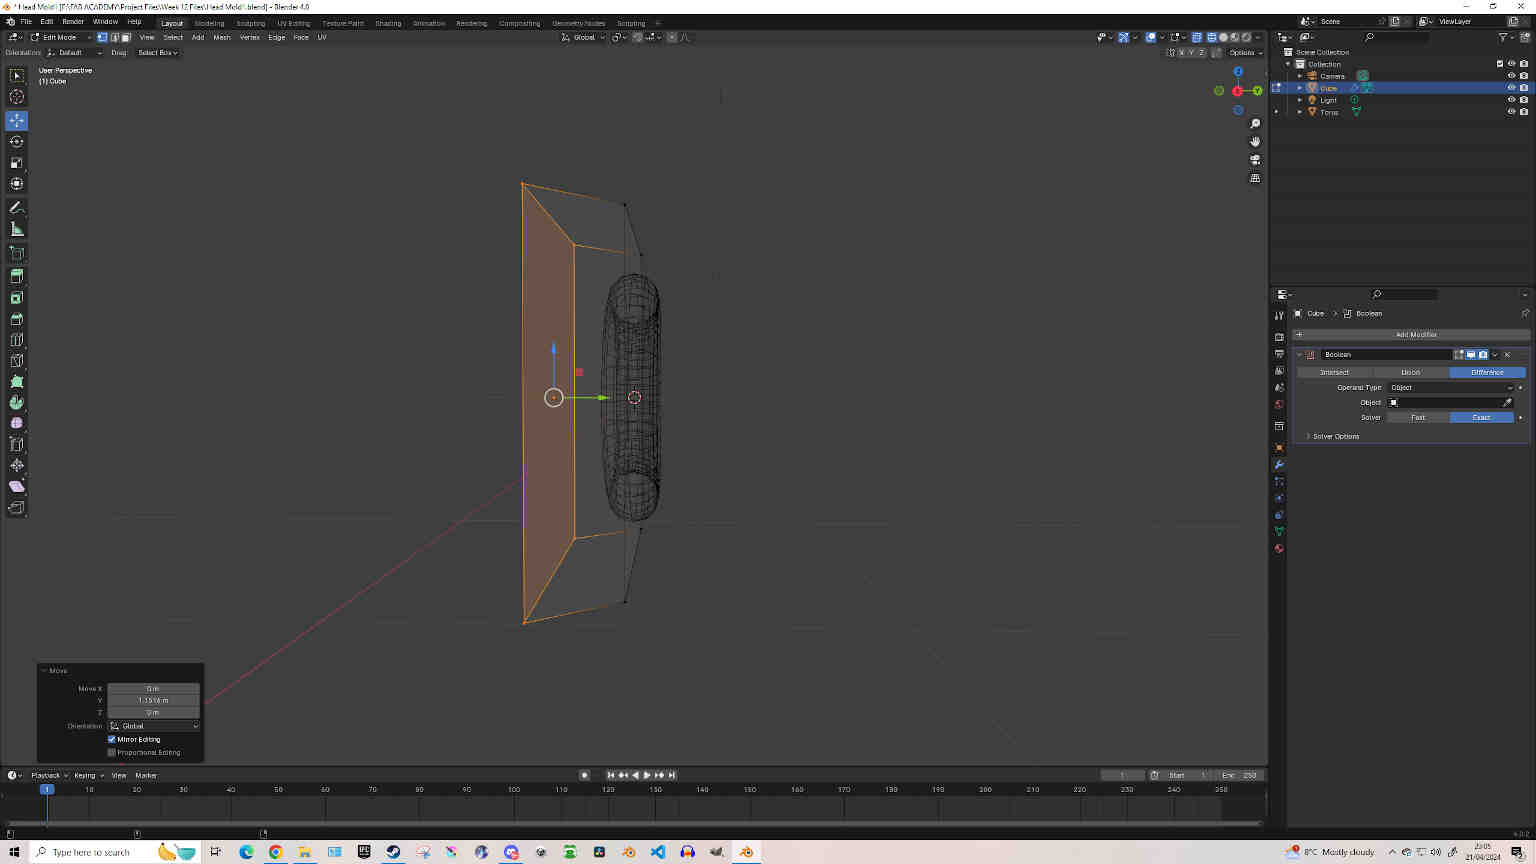Open the viewport Options dropdown
The width and height of the screenshot is (1536, 864).
point(1245,52)
